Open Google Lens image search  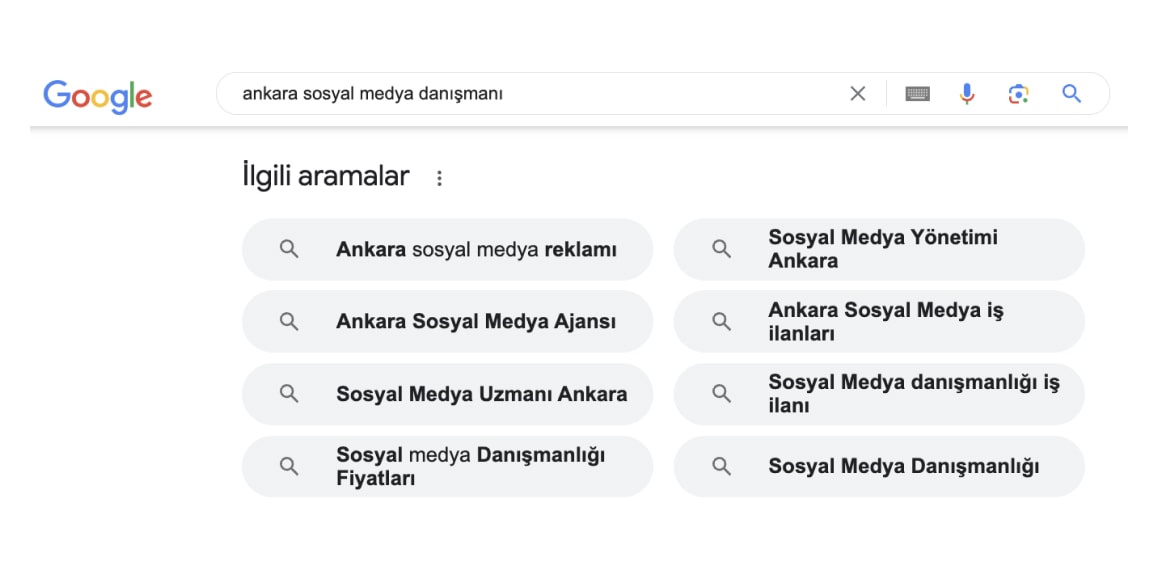pyautogui.click(x=1018, y=94)
